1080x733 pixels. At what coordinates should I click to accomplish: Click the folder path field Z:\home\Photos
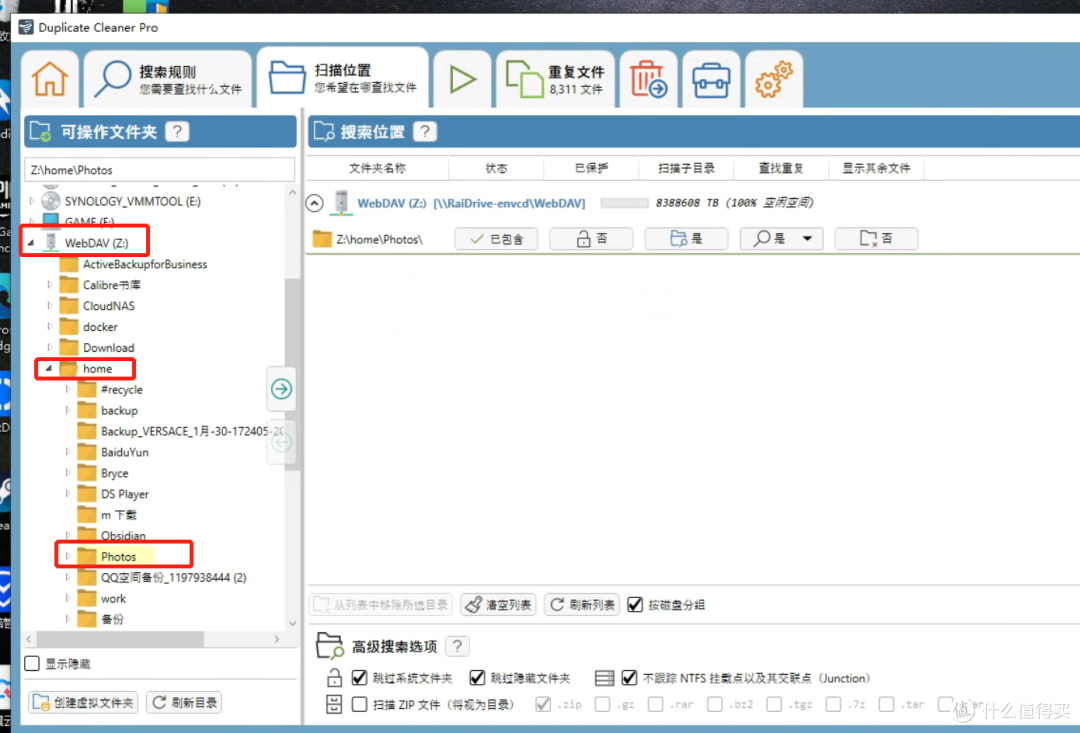pyautogui.click(x=159, y=169)
